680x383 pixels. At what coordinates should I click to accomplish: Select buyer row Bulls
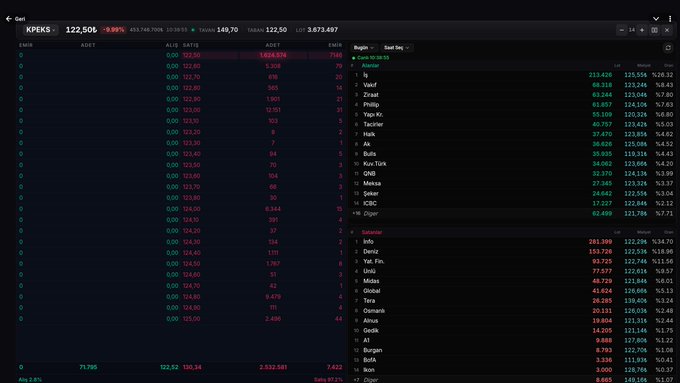(x=513, y=154)
